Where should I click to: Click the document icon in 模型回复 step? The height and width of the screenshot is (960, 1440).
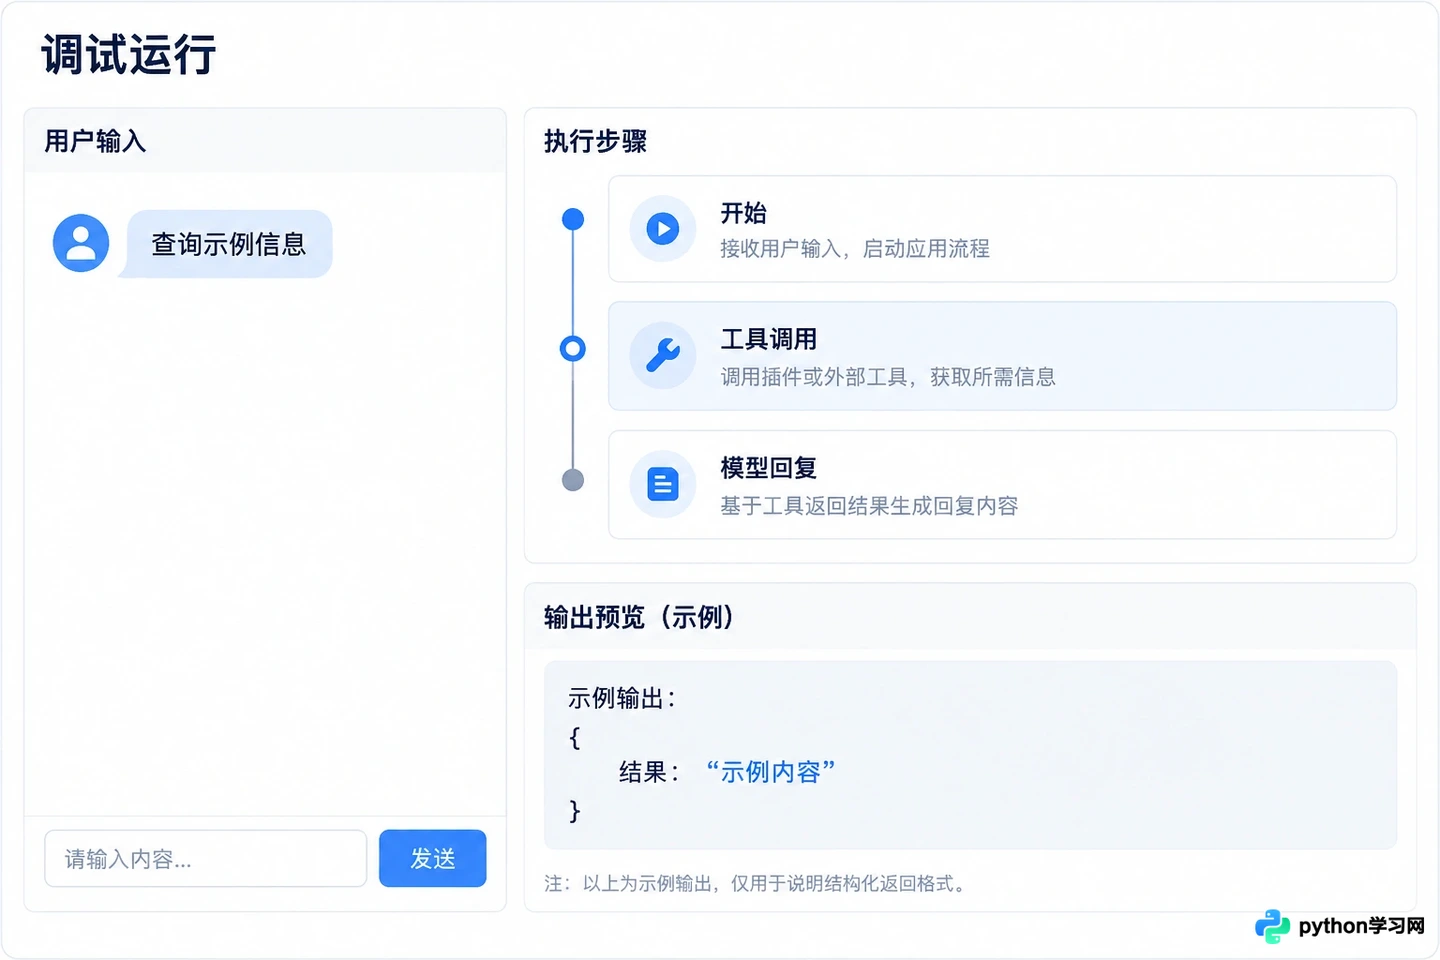click(x=662, y=485)
